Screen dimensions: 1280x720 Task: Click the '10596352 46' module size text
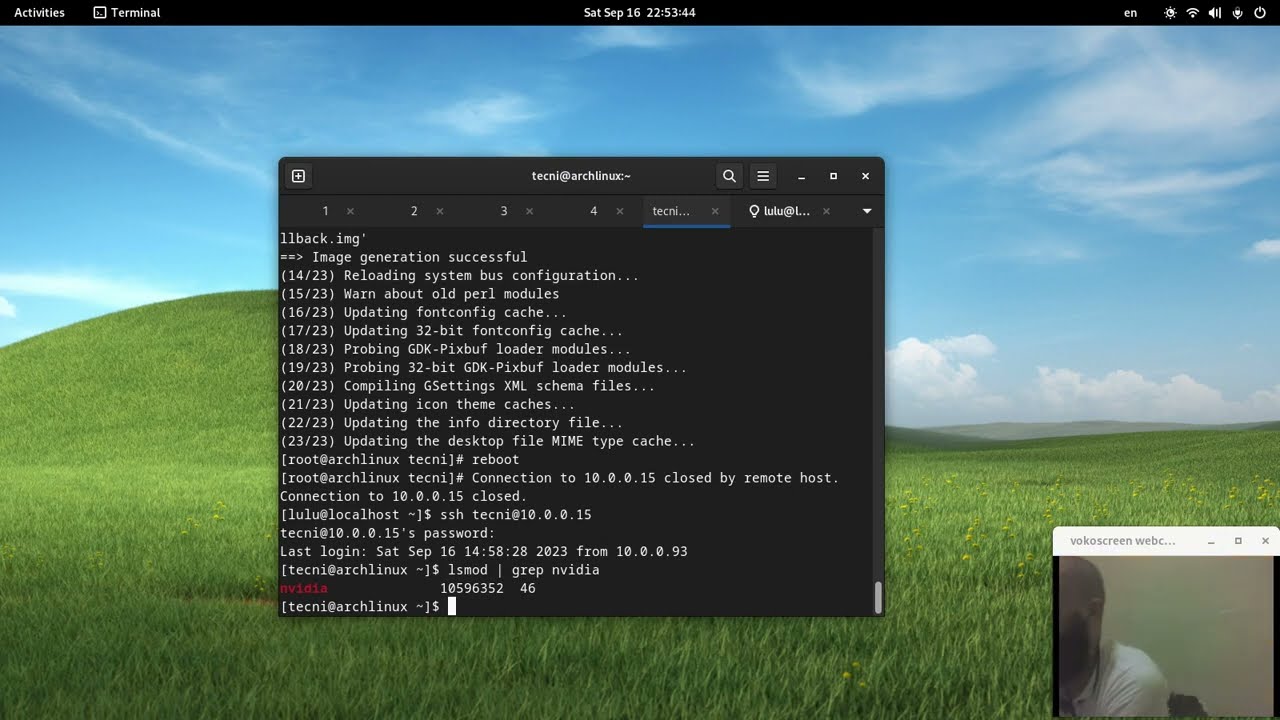tap(488, 589)
